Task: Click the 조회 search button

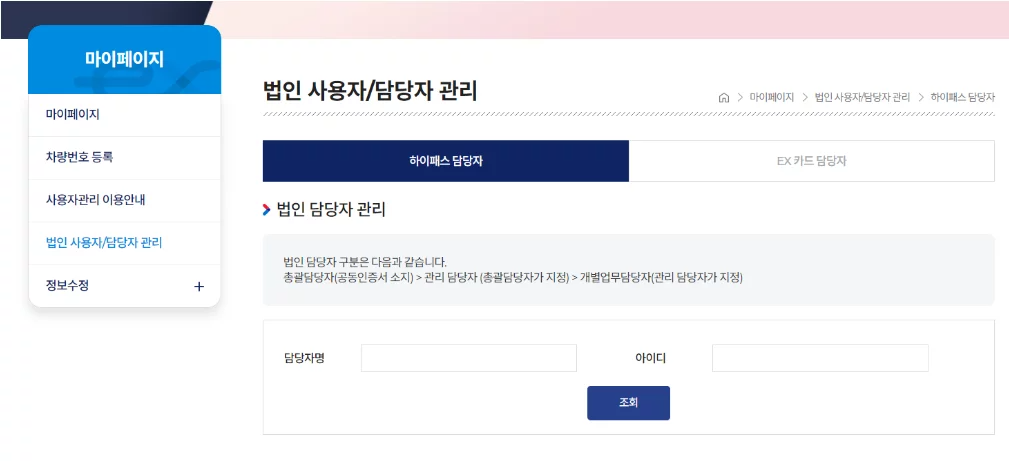Action: coord(628,403)
